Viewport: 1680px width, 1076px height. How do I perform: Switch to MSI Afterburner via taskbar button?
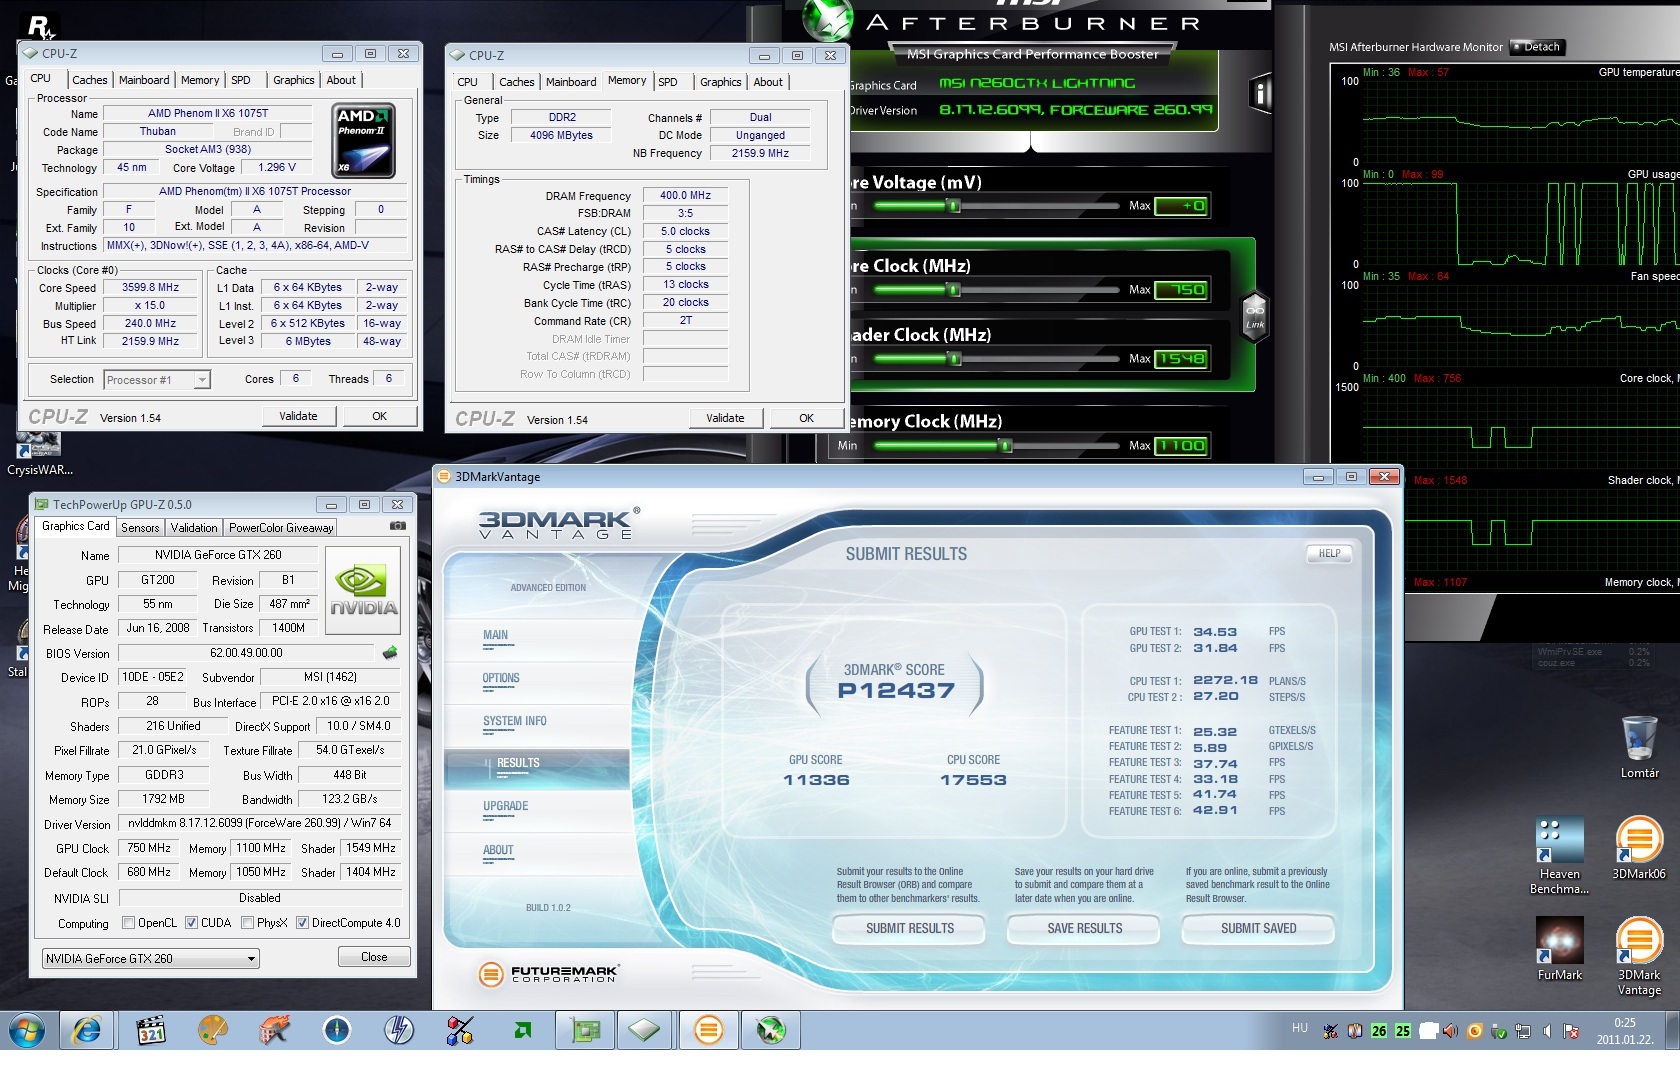pos(771,1030)
